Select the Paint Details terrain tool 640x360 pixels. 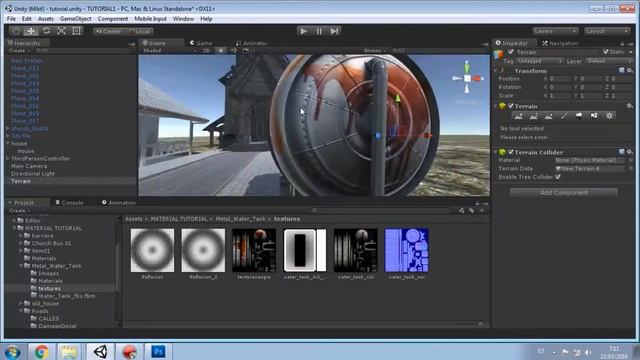coord(594,116)
